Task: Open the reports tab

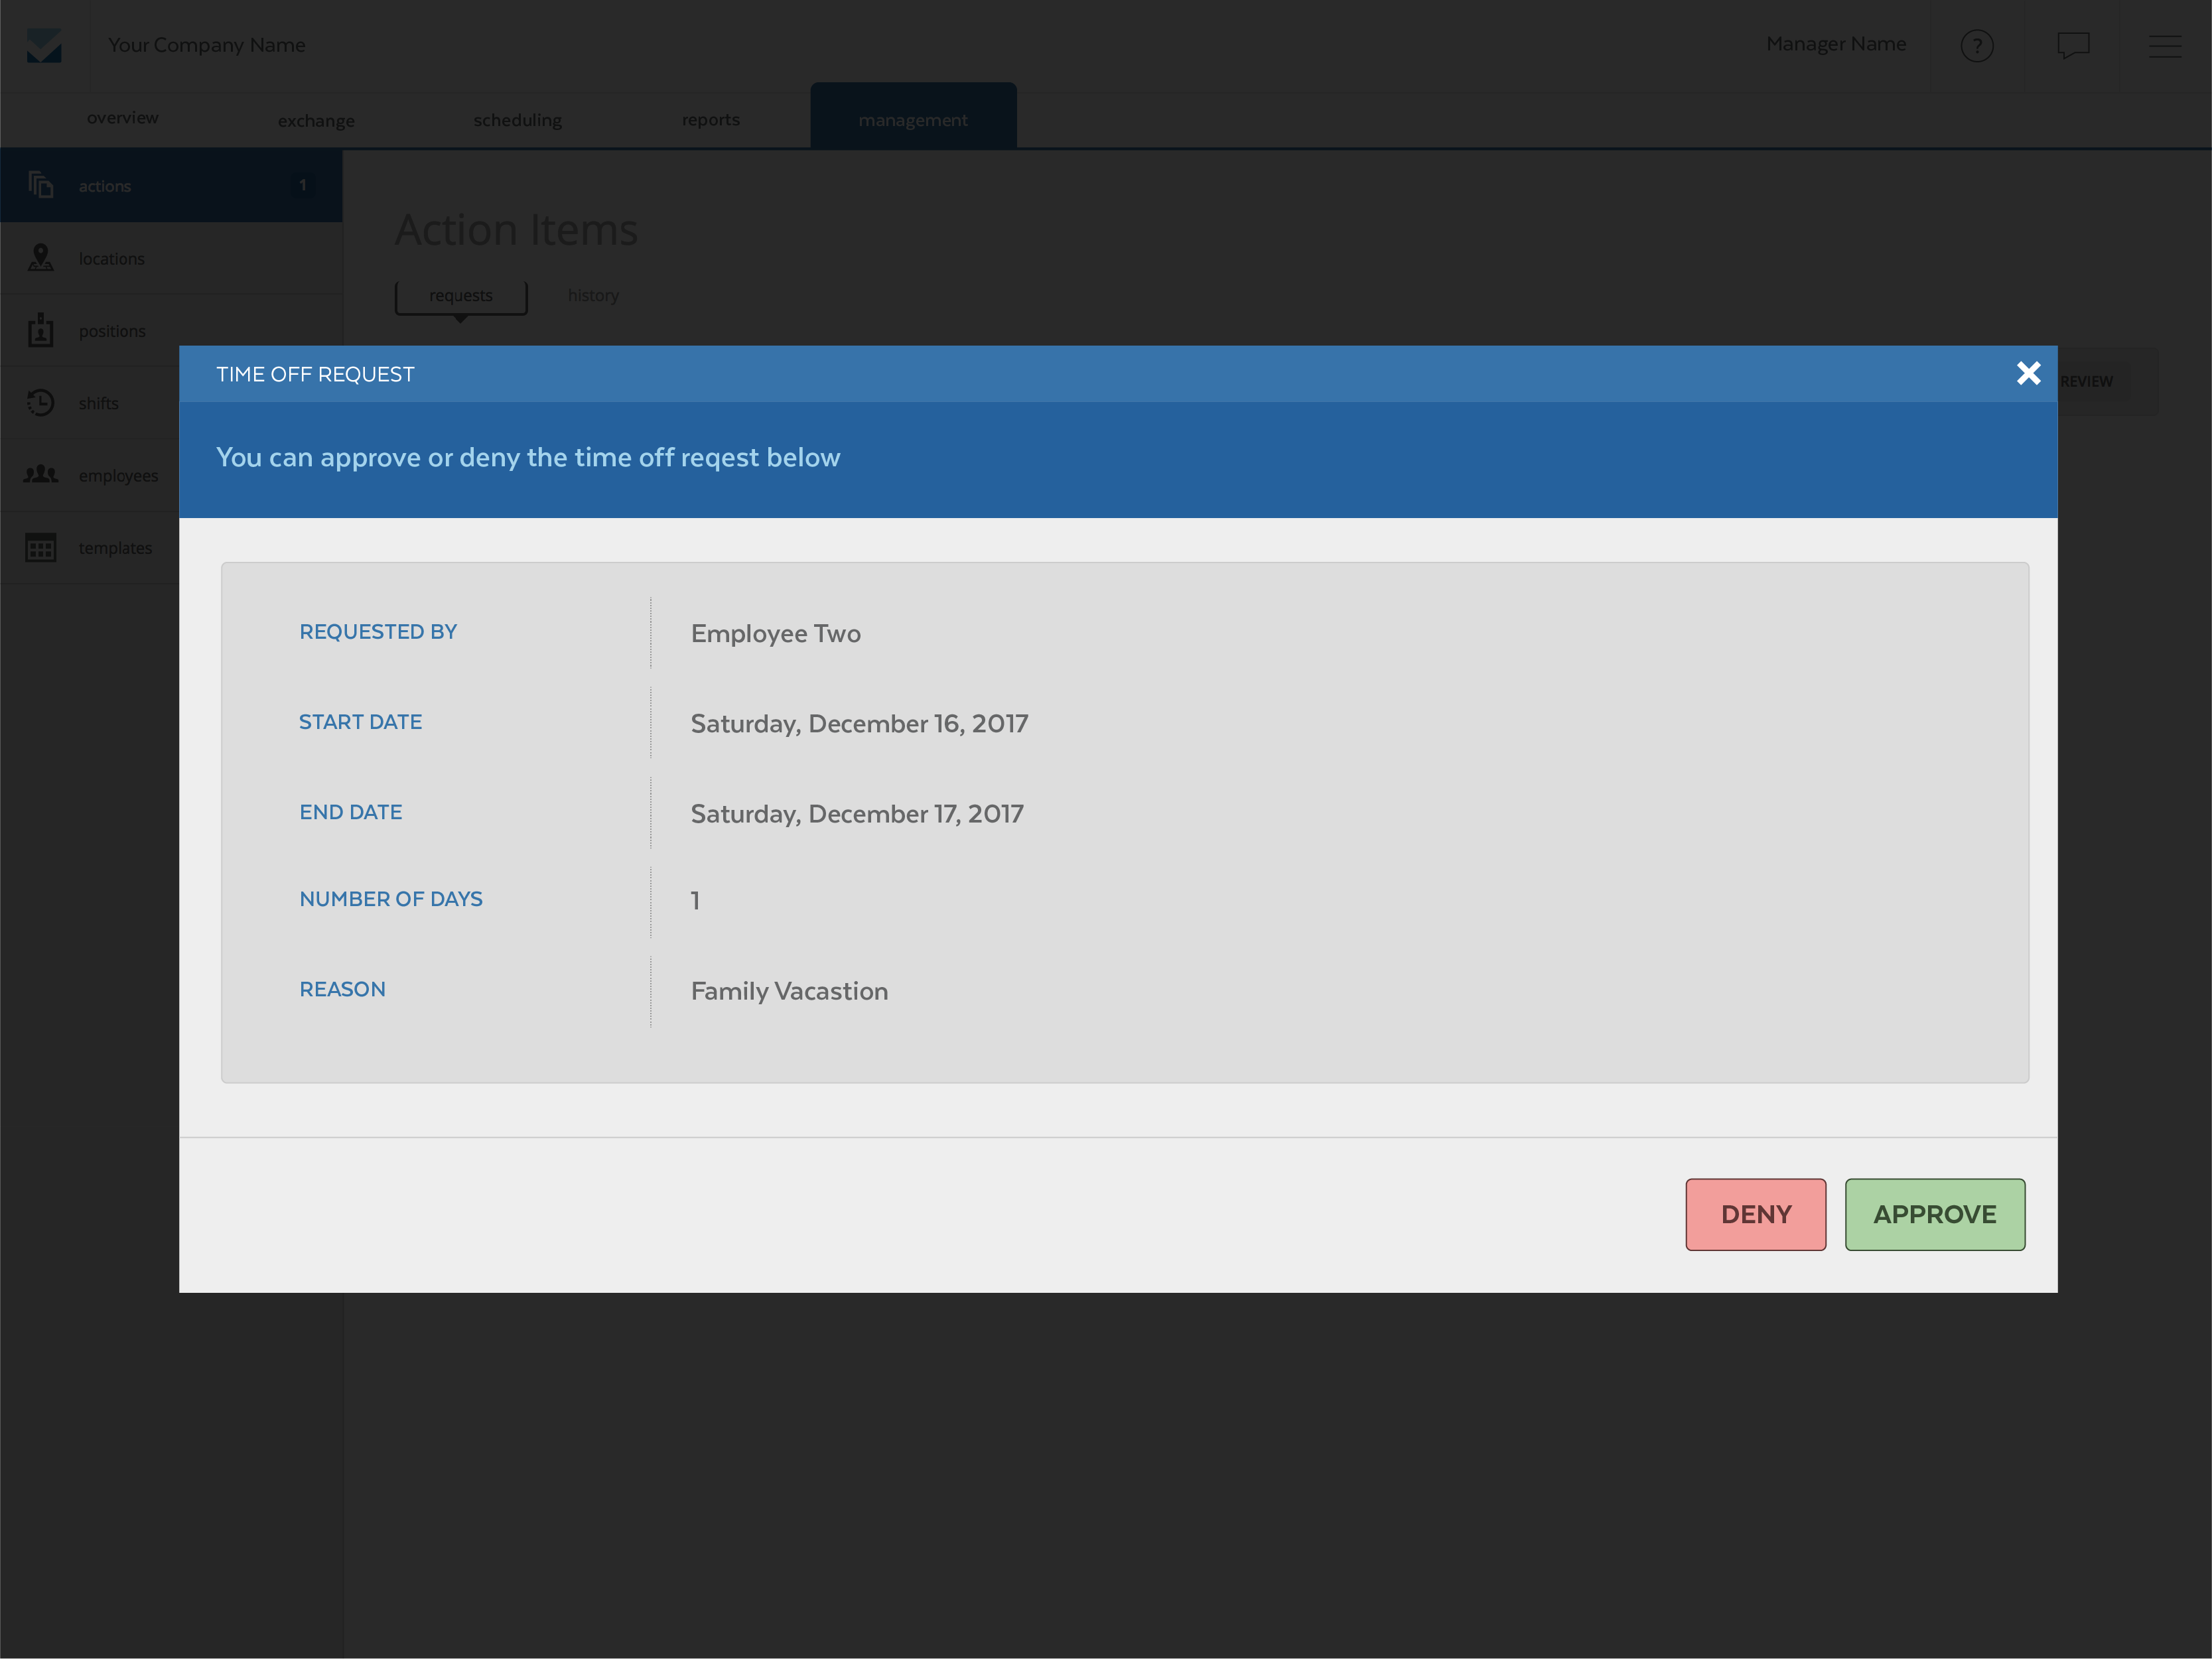Action: pos(710,120)
